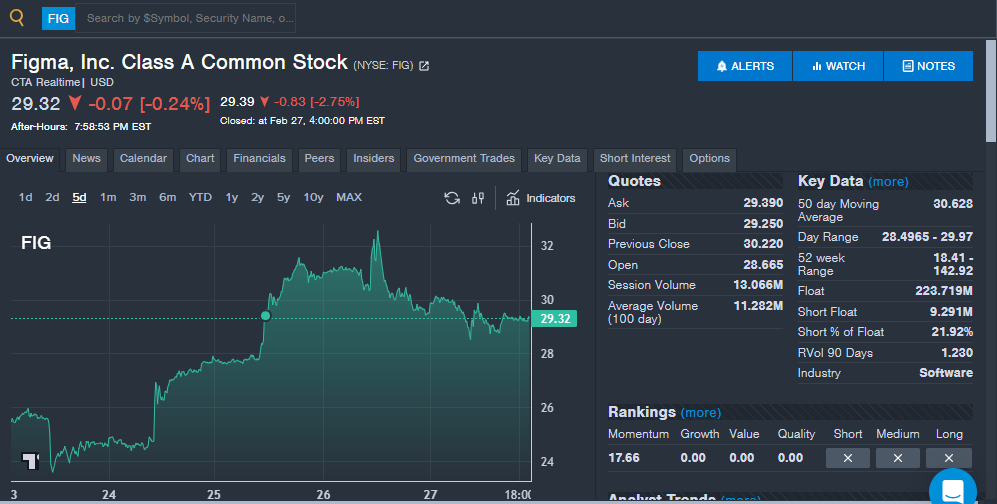Viewport: 997px width, 504px height.
Task: Open the chat bubble widget
Action: (x=952, y=490)
